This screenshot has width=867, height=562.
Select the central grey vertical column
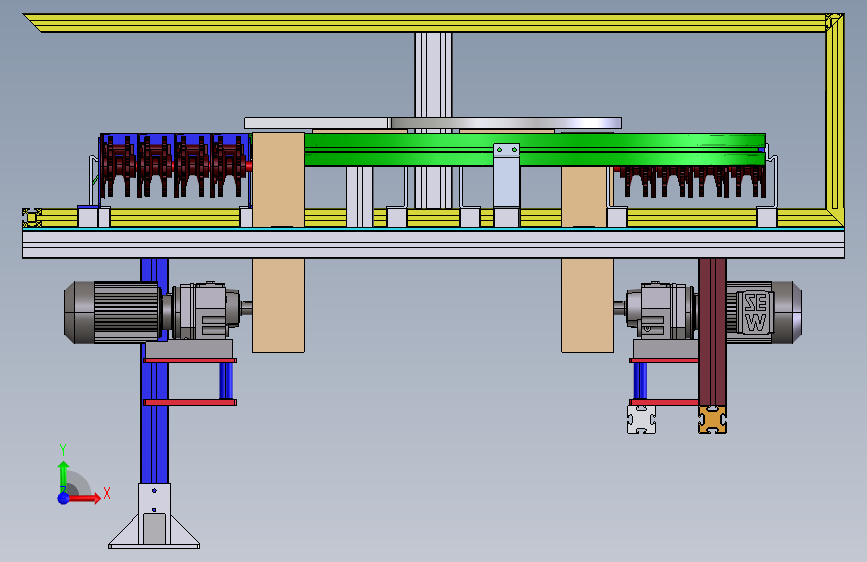tap(433, 75)
